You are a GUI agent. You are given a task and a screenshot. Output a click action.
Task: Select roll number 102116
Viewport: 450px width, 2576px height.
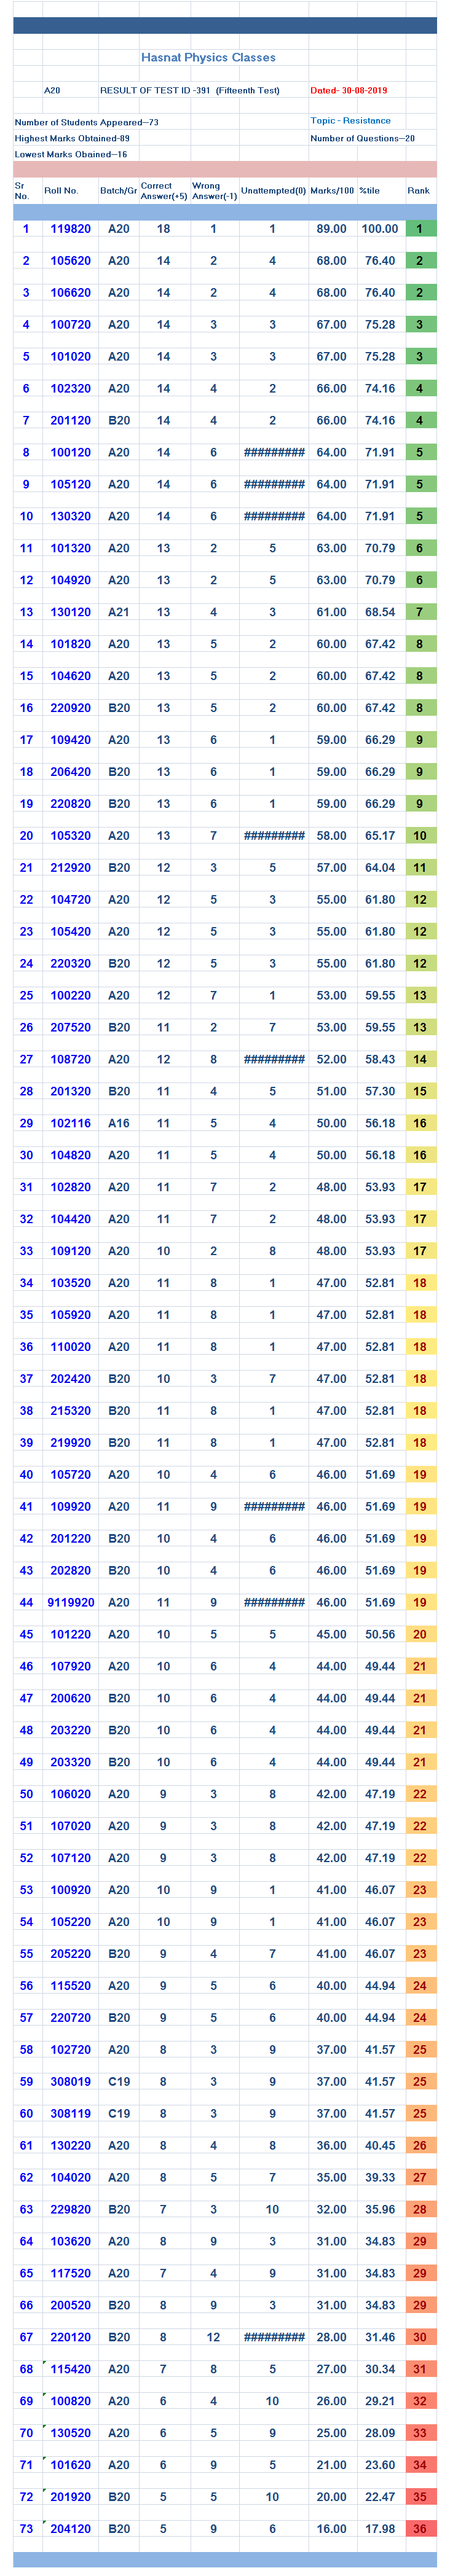71,1124
